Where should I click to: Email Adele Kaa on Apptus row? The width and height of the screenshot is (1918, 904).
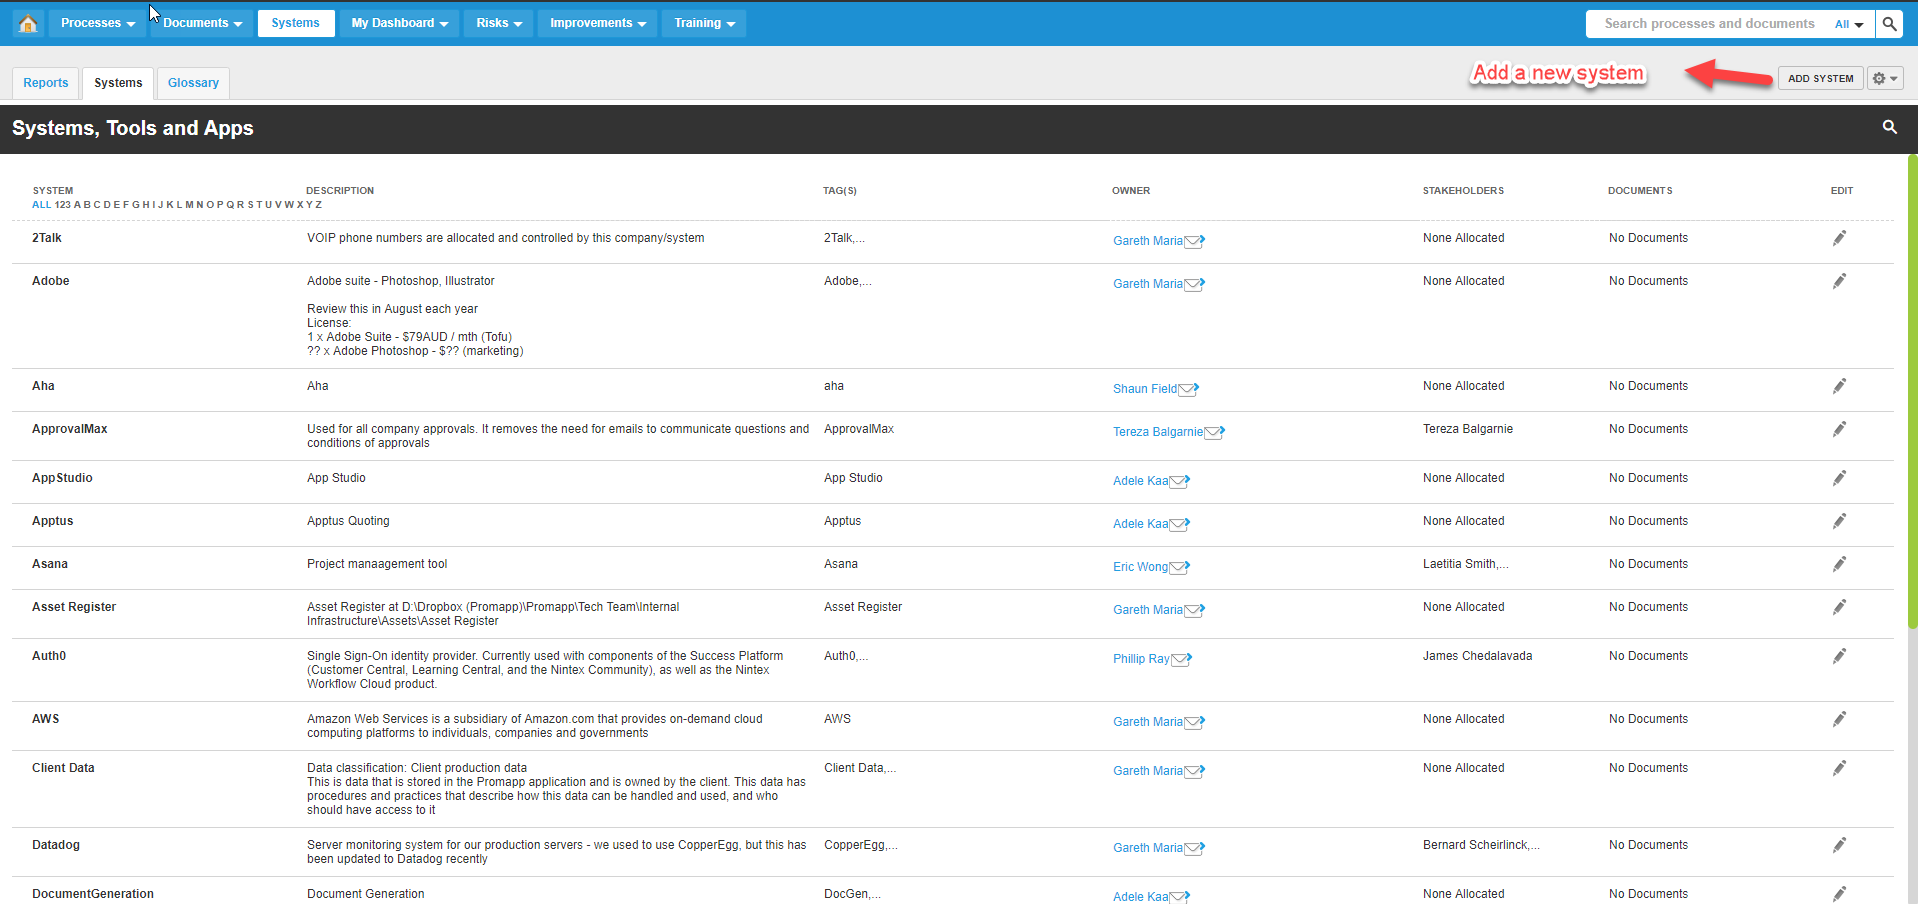tap(1180, 524)
